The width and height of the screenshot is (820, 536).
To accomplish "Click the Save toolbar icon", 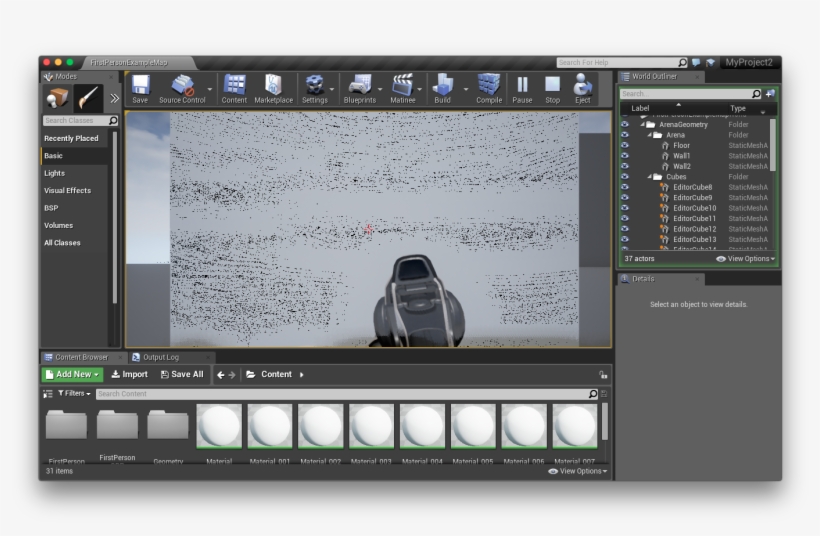I will pos(140,88).
